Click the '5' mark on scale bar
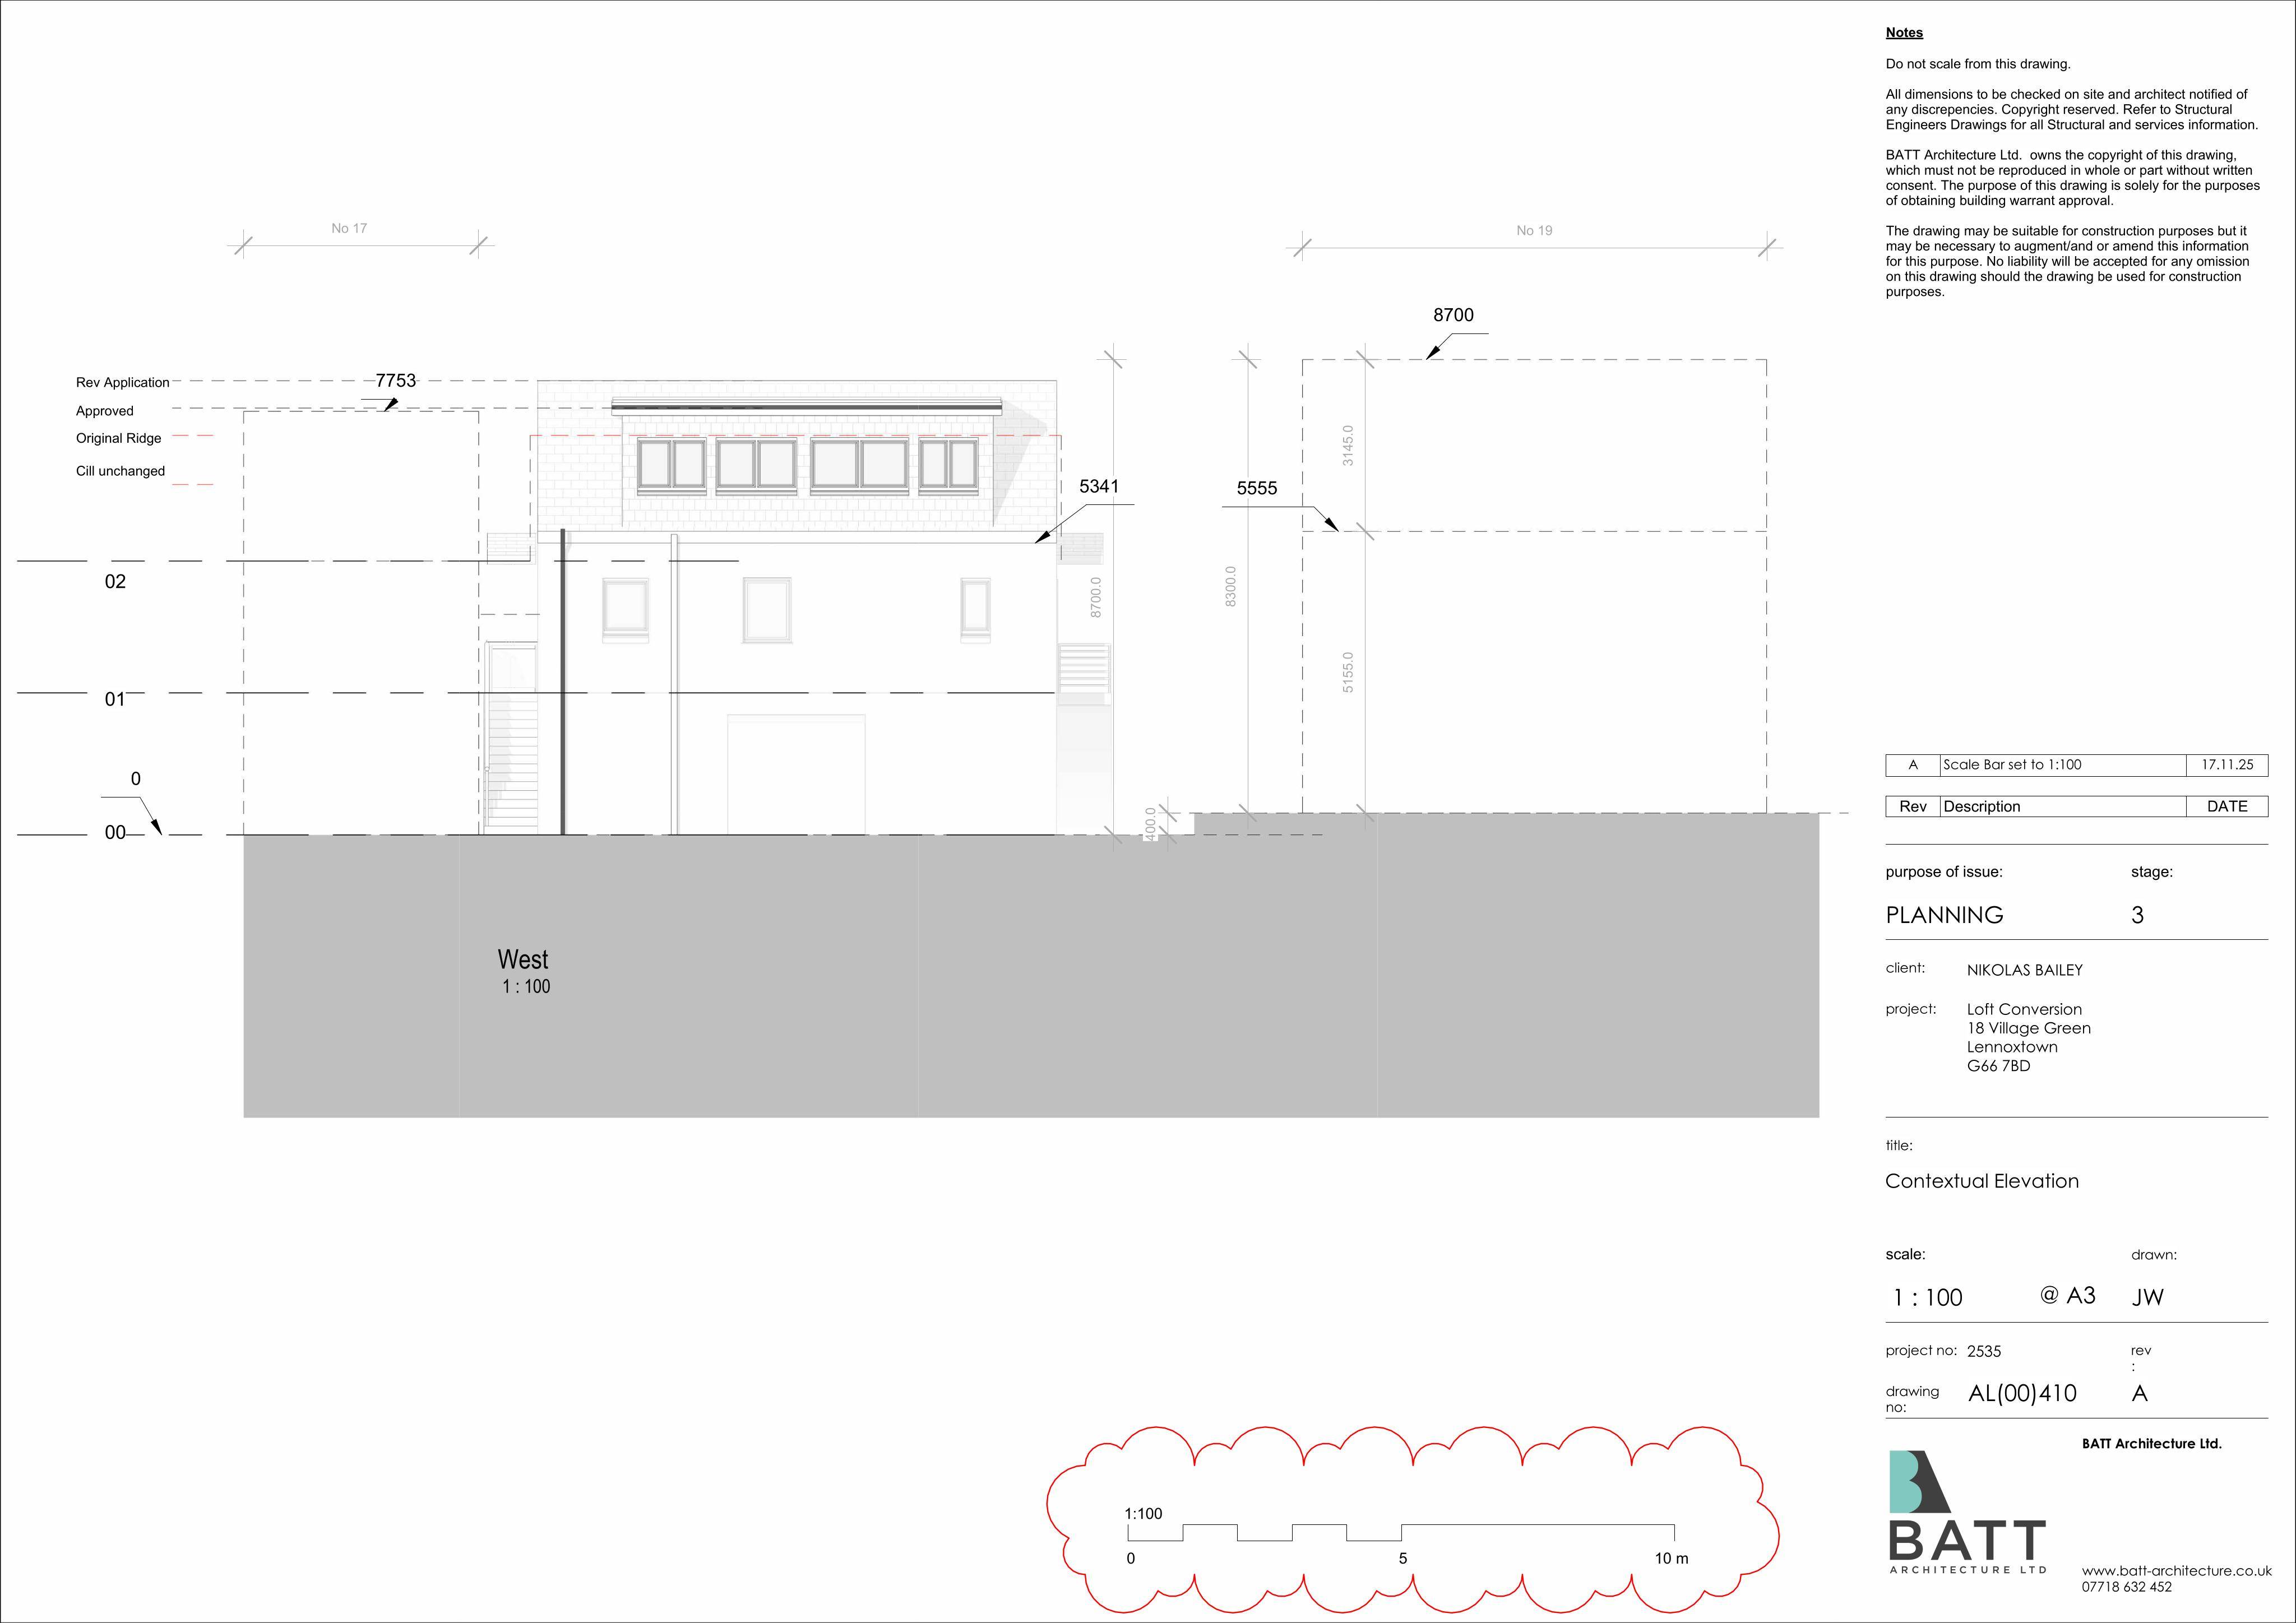Image resolution: width=2296 pixels, height=1623 pixels. [1403, 1558]
